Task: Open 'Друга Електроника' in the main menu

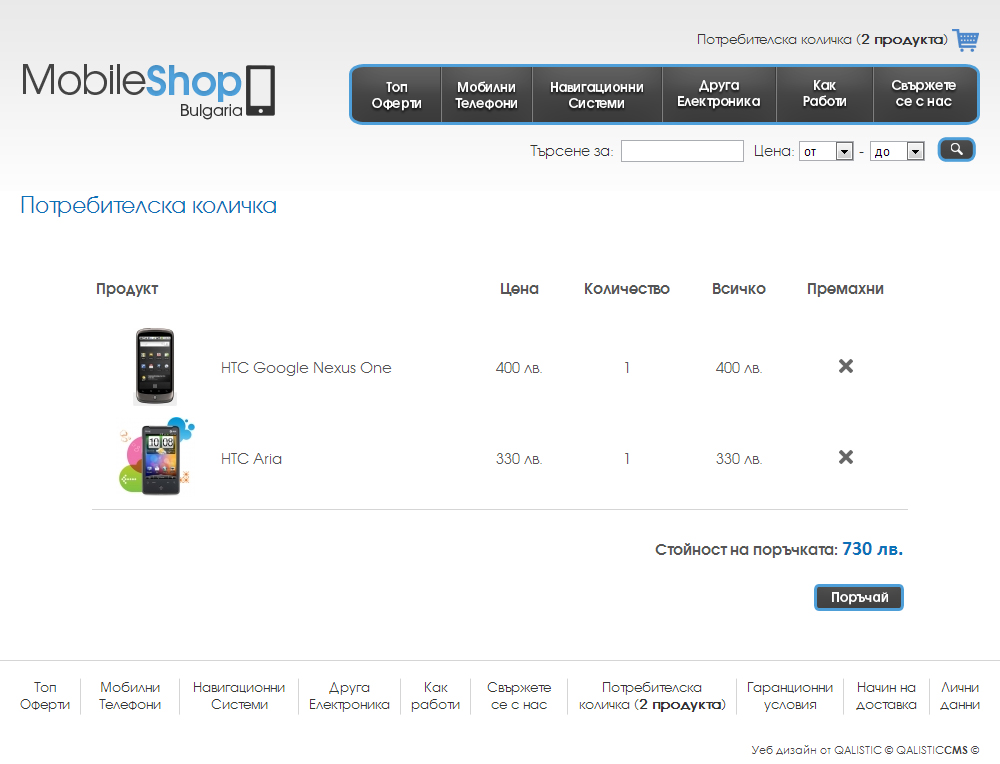Action: coord(719,94)
